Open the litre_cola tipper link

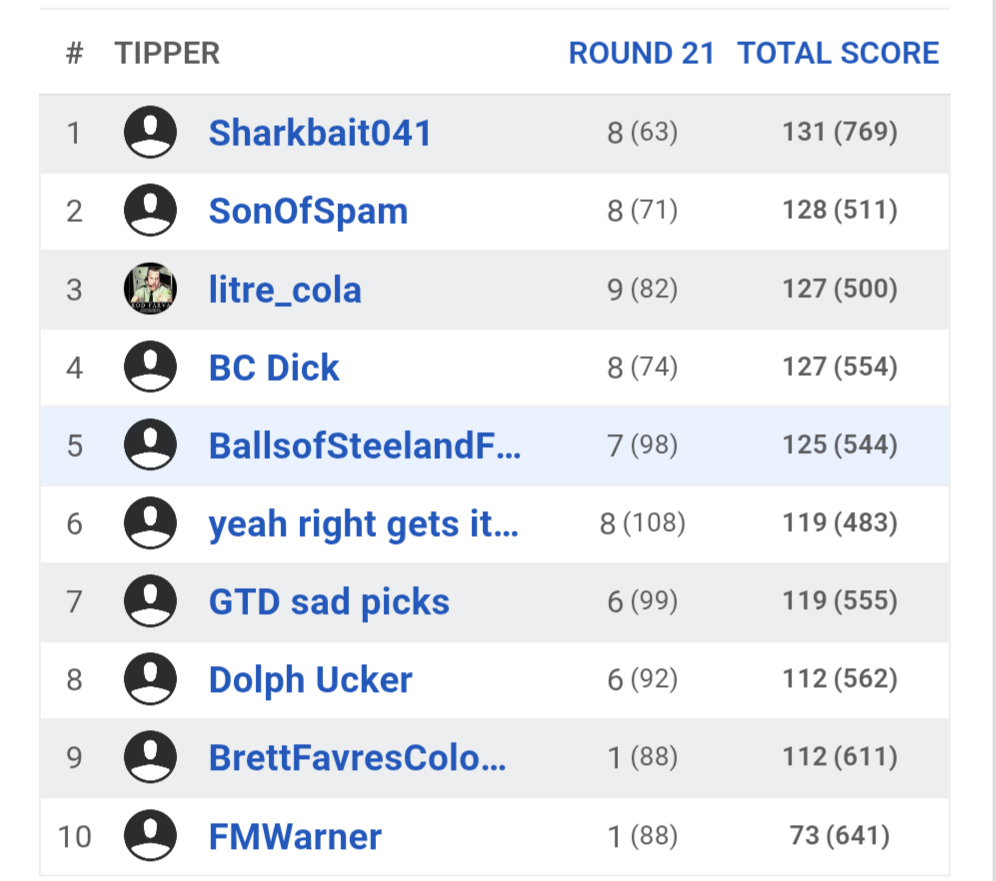tap(285, 290)
